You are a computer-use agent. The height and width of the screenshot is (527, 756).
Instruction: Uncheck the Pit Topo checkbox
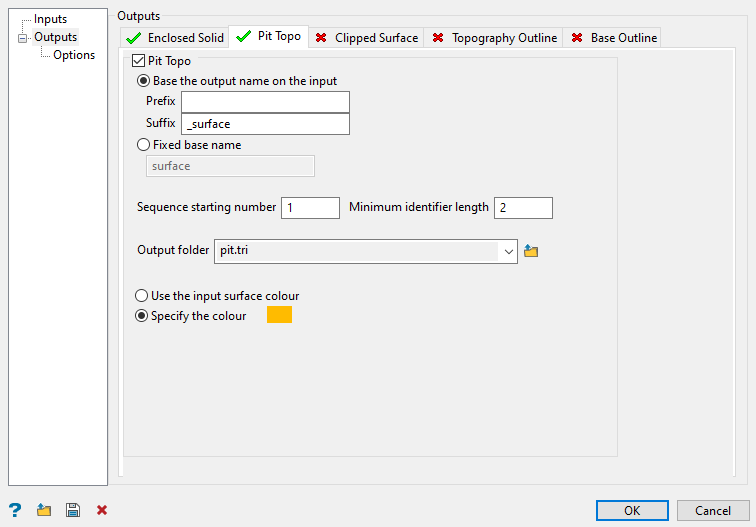click(139, 61)
